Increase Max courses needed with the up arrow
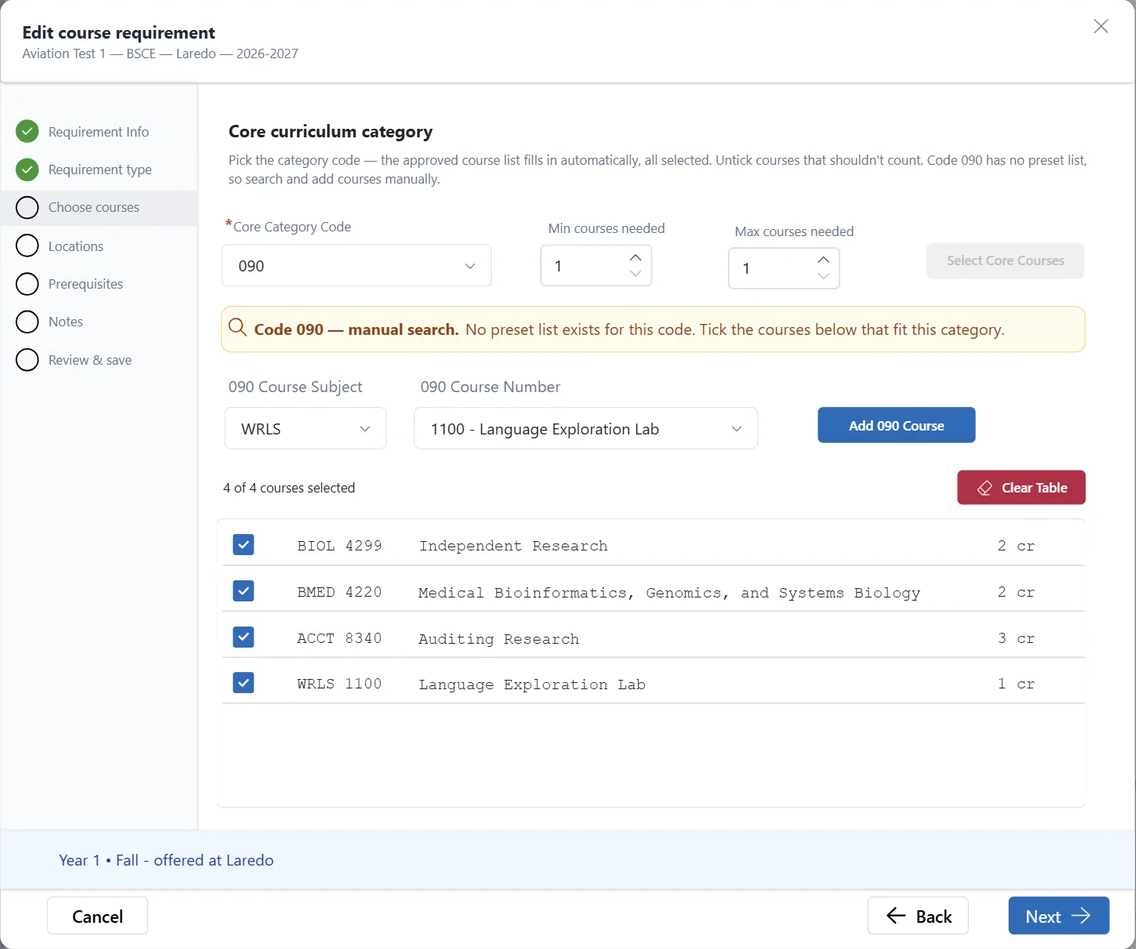Screen dimensions: 1136x949 coord(823,260)
